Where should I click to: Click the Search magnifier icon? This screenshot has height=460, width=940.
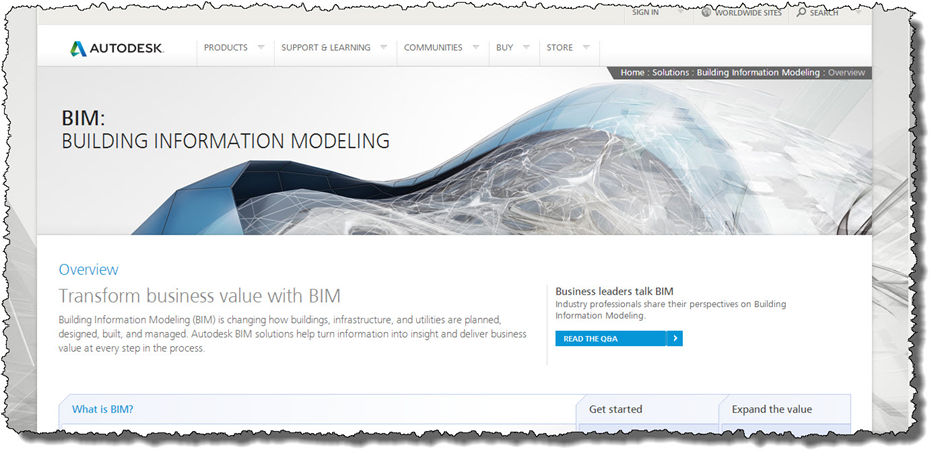pyautogui.click(x=801, y=12)
